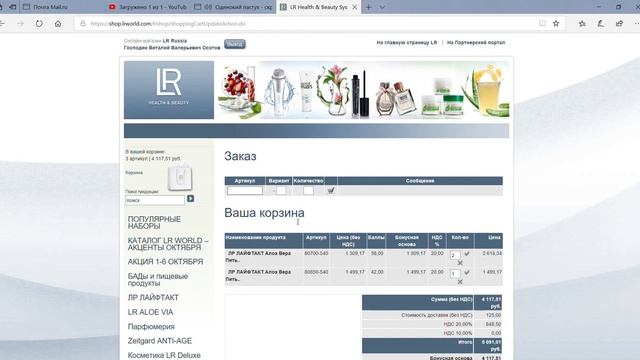Click article number 80850-540
Screen dimensions: 640x360
pyautogui.click(x=316, y=272)
